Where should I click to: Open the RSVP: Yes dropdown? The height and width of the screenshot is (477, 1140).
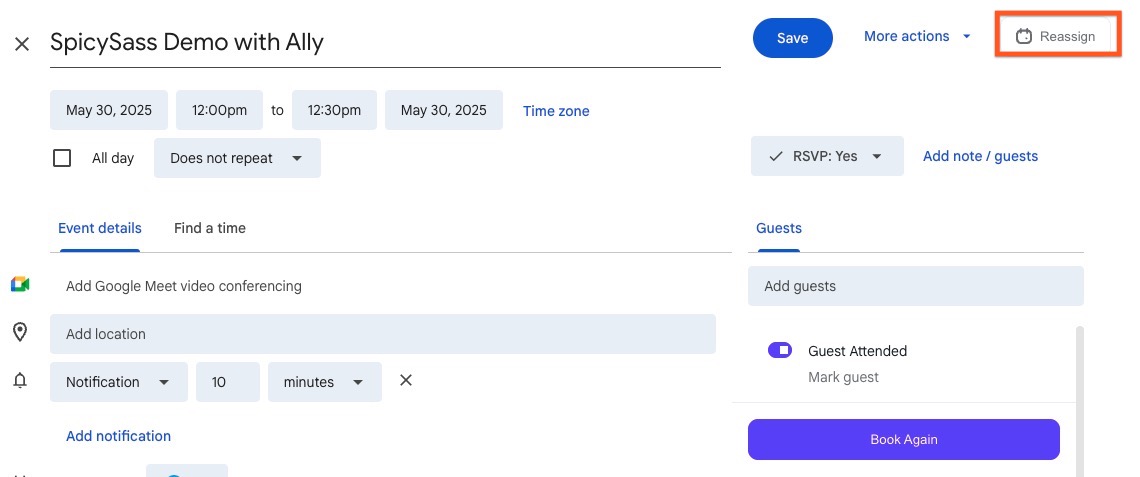pyautogui.click(x=827, y=156)
